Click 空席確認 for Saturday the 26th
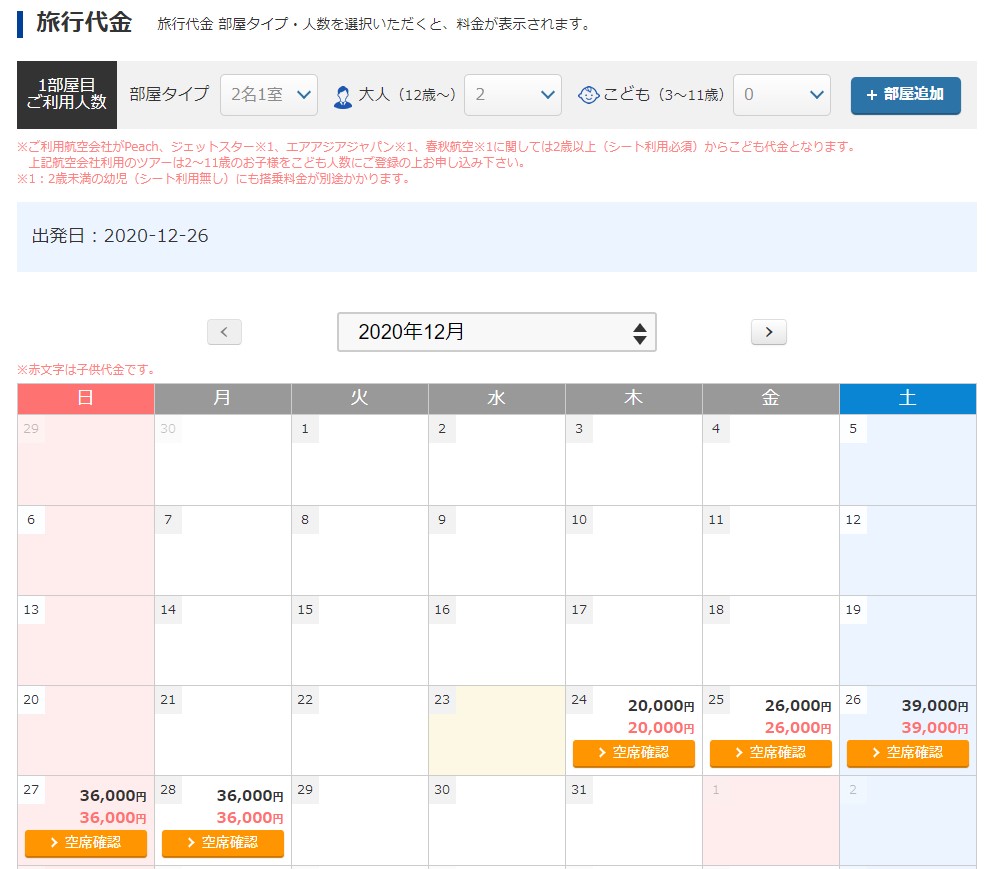This screenshot has width=1002, height=869. (x=907, y=753)
